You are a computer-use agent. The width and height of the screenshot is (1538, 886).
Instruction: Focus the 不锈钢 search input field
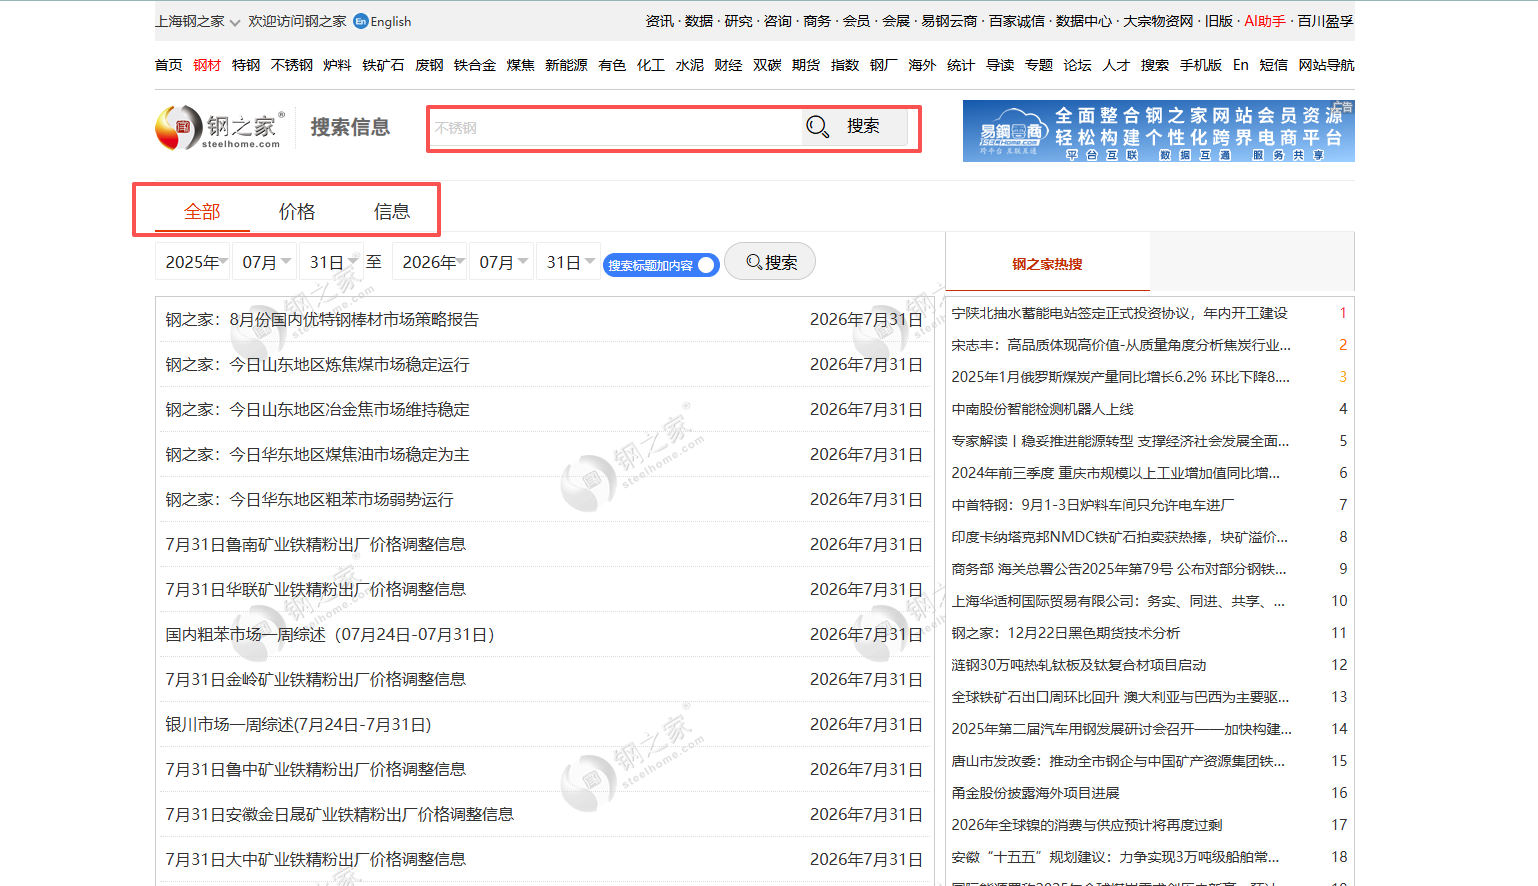615,128
